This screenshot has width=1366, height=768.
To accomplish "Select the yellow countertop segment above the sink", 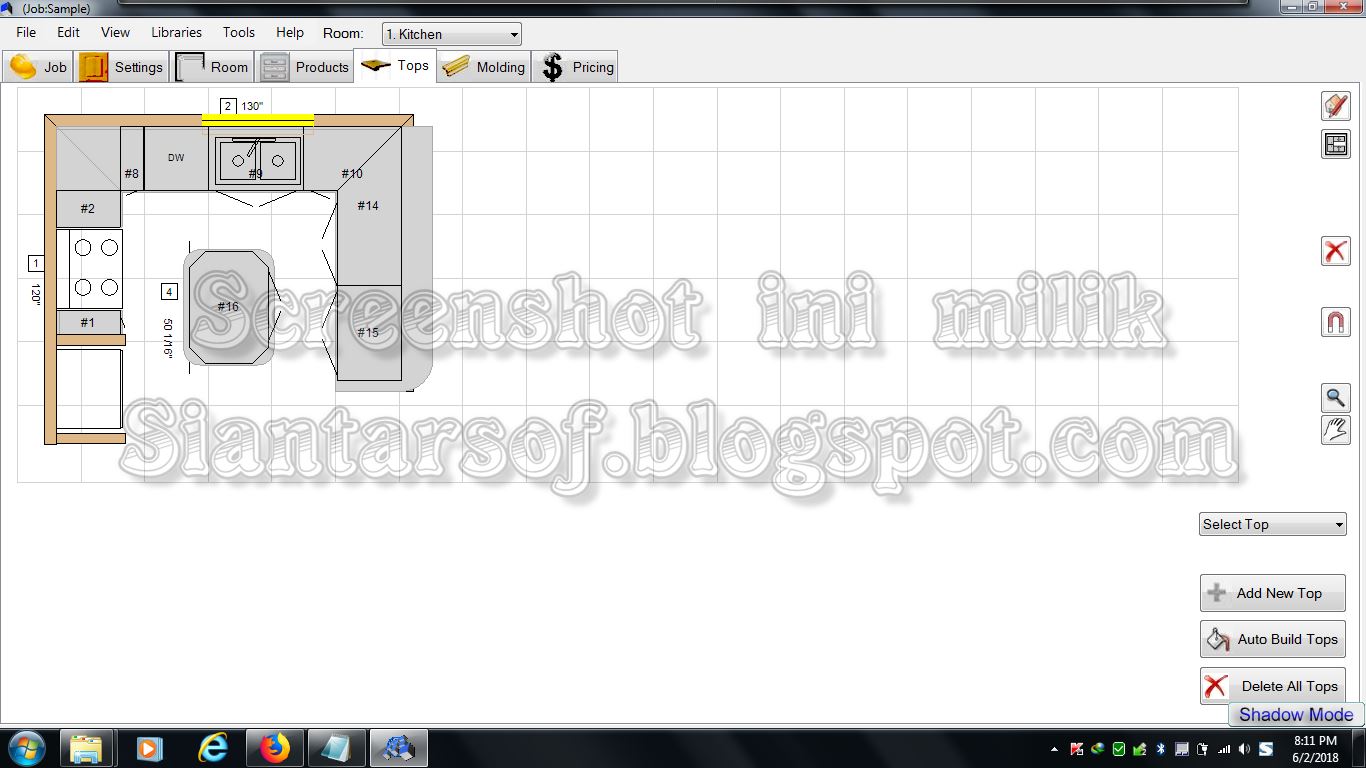I will click(x=258, y=120).
